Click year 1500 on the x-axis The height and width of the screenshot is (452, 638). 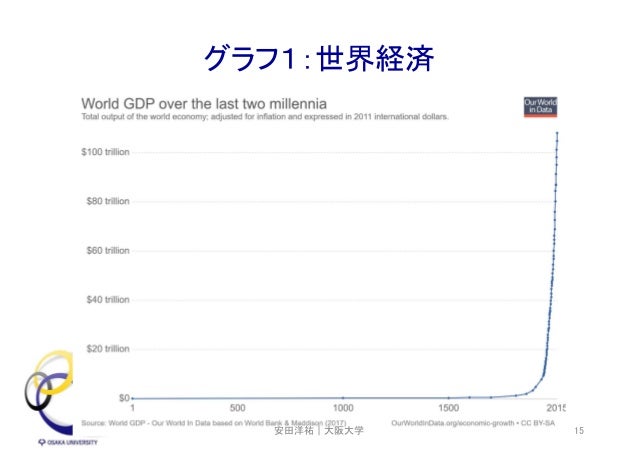coord(448,408)
